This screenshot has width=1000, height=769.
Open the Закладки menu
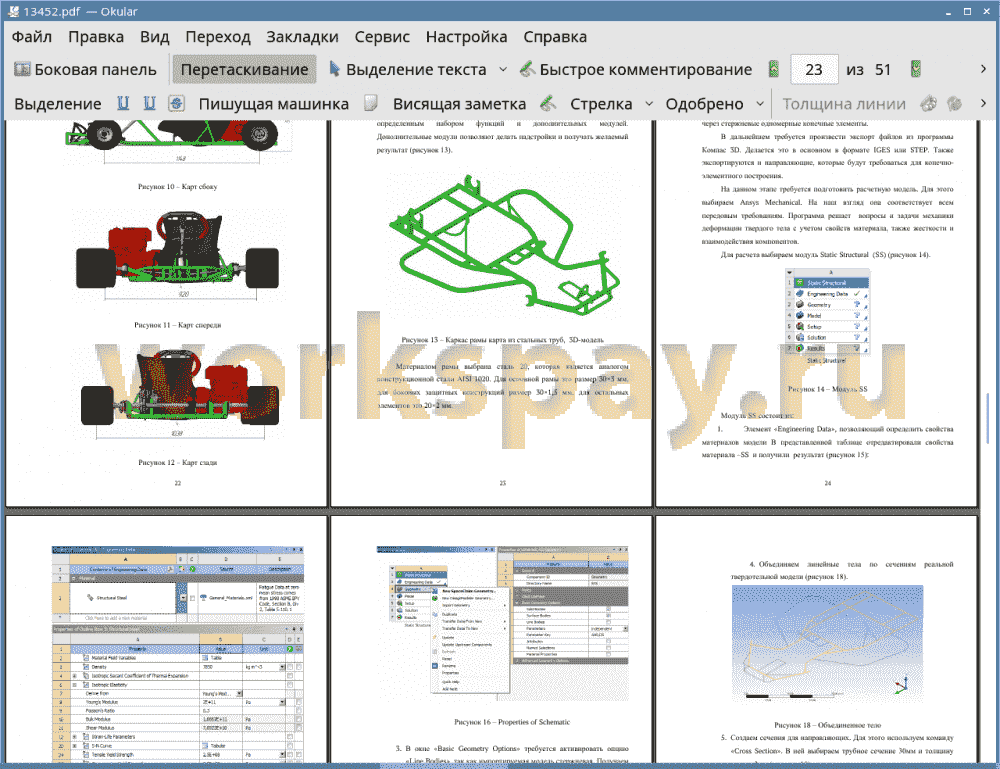tap(302, 37)
